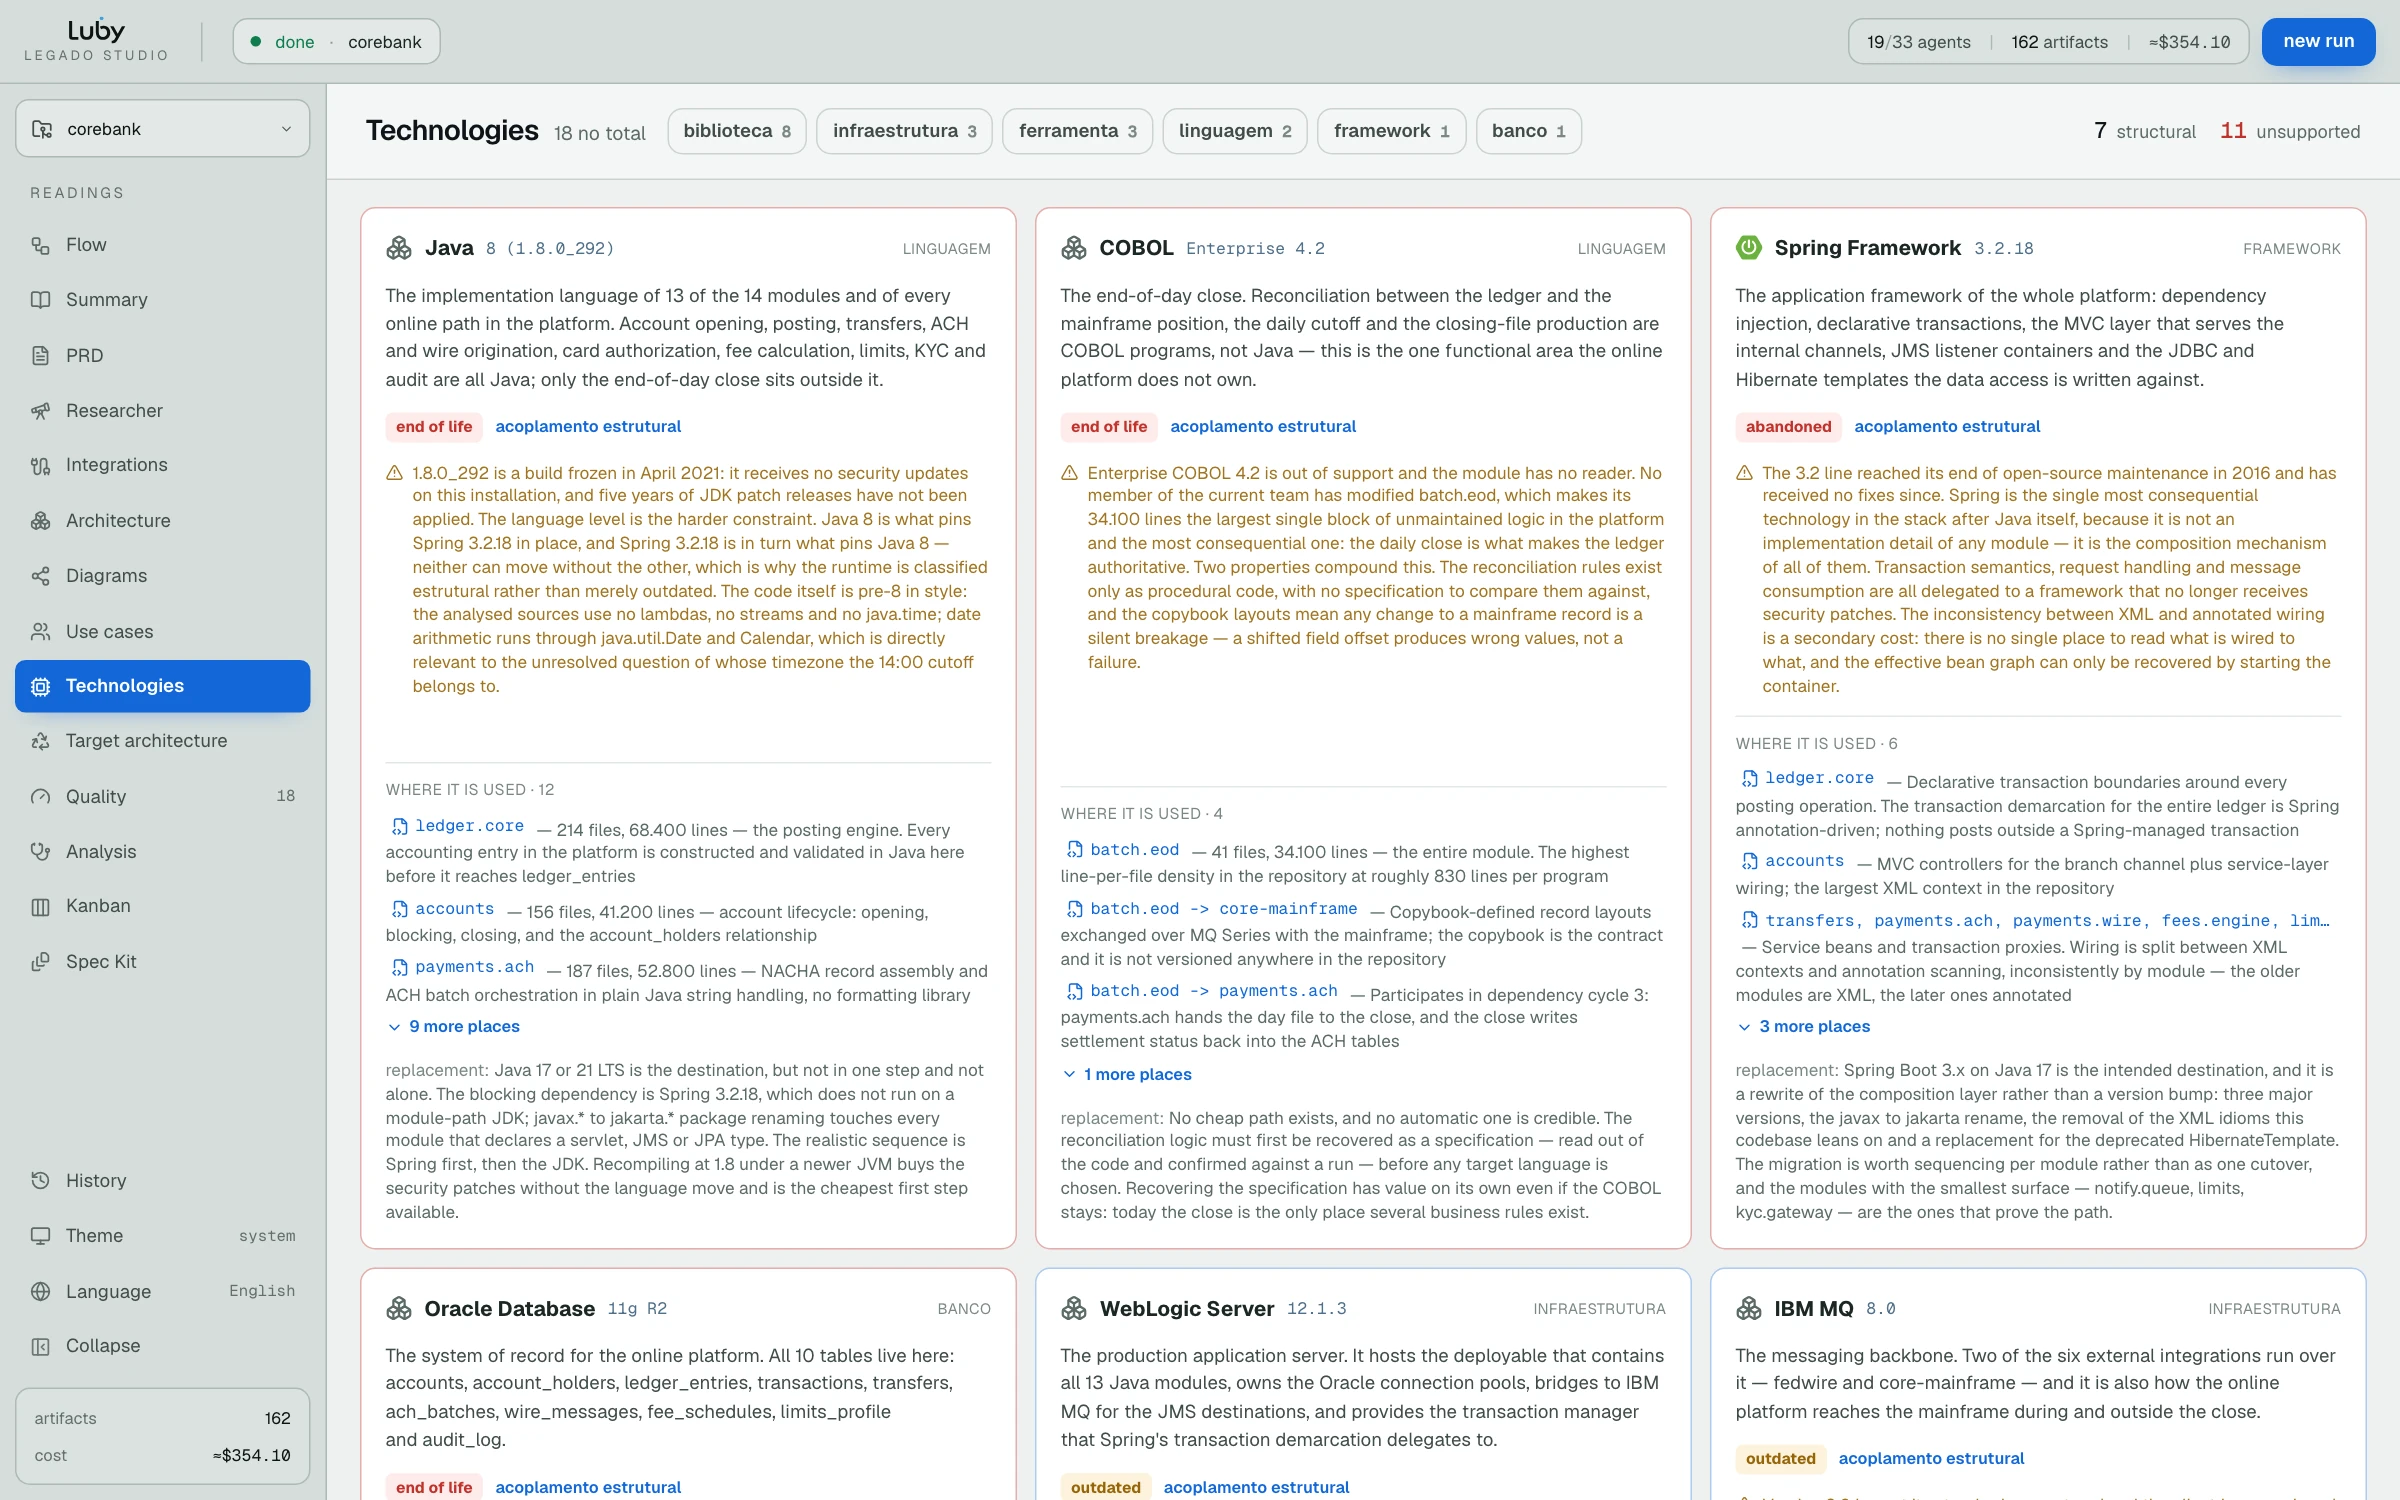Click the Kanban board icon
Image resolution: width=2400 pixels, height=1500 pixels.
40,906
